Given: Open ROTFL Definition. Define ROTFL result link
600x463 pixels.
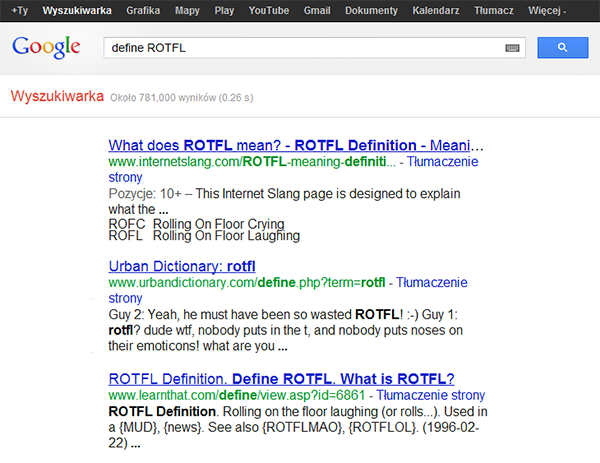Looking at the screenshot, I should click(x=281, y=379).
